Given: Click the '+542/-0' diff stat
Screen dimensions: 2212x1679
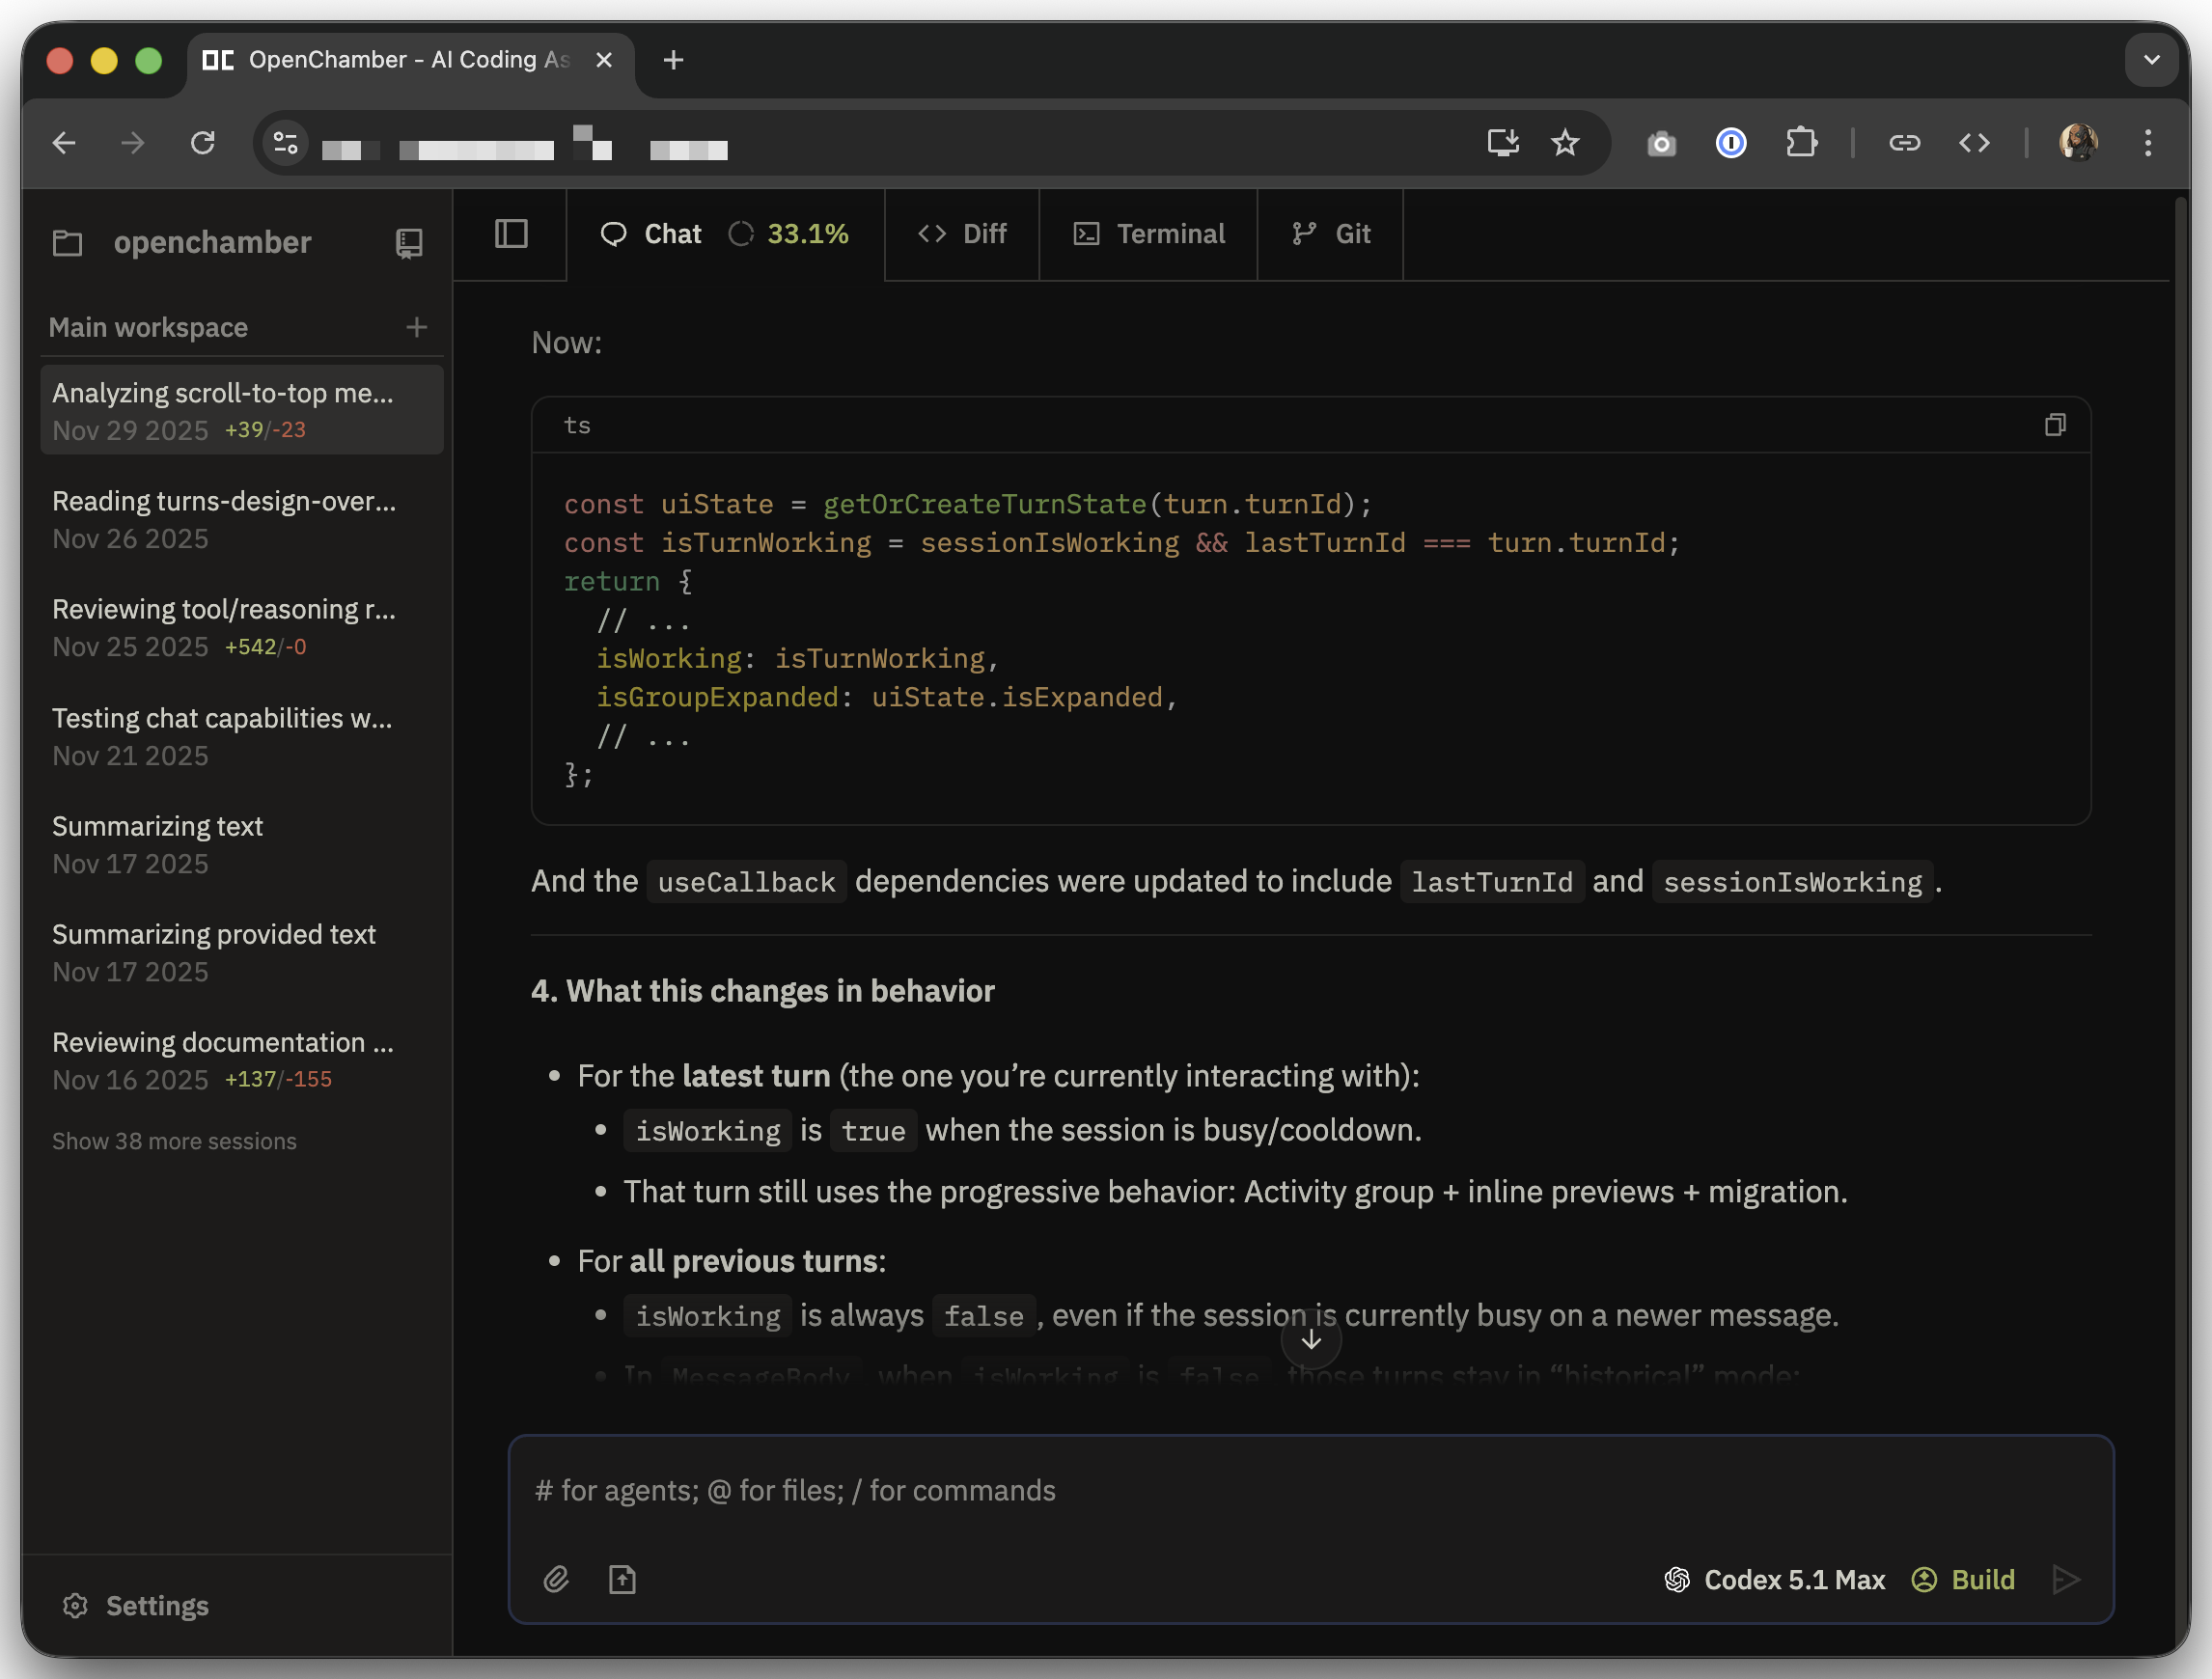Looking at the screenshot, I should 265,647.
